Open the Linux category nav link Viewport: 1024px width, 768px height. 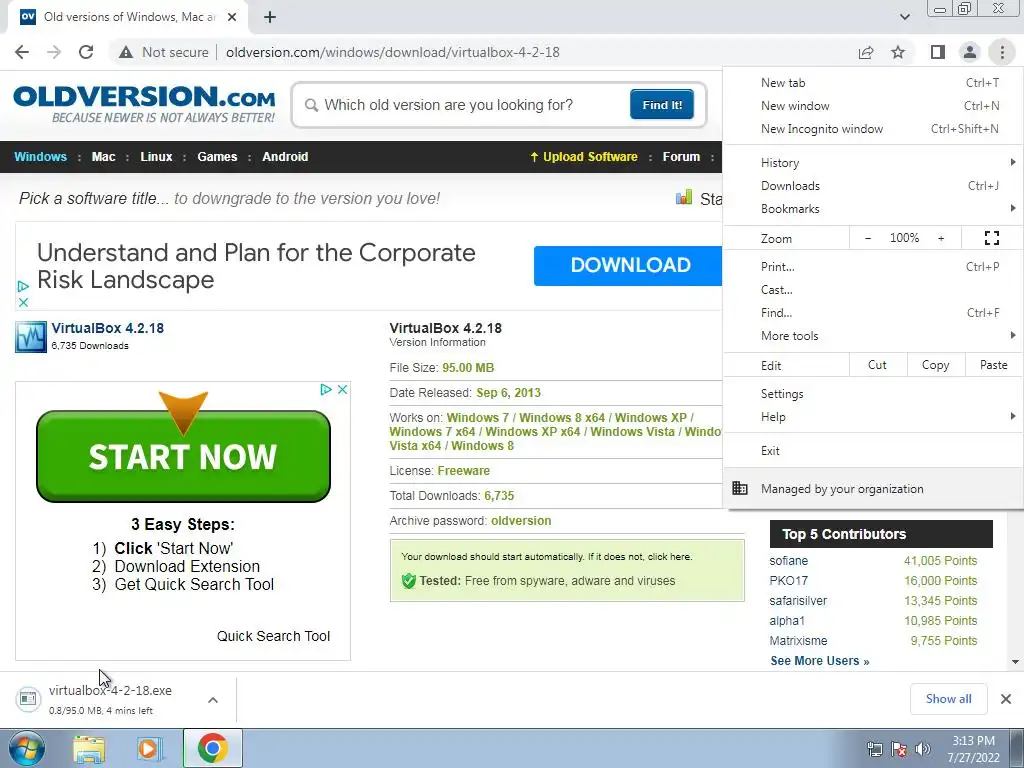click(x=156, y=157)
